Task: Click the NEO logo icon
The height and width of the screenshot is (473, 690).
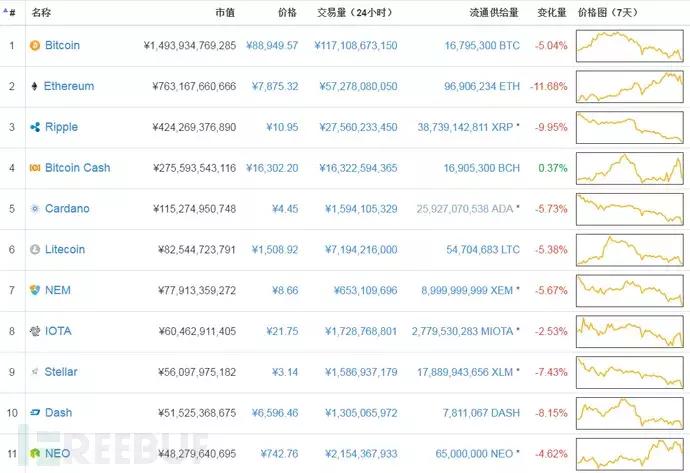Action: coord(35,453)
